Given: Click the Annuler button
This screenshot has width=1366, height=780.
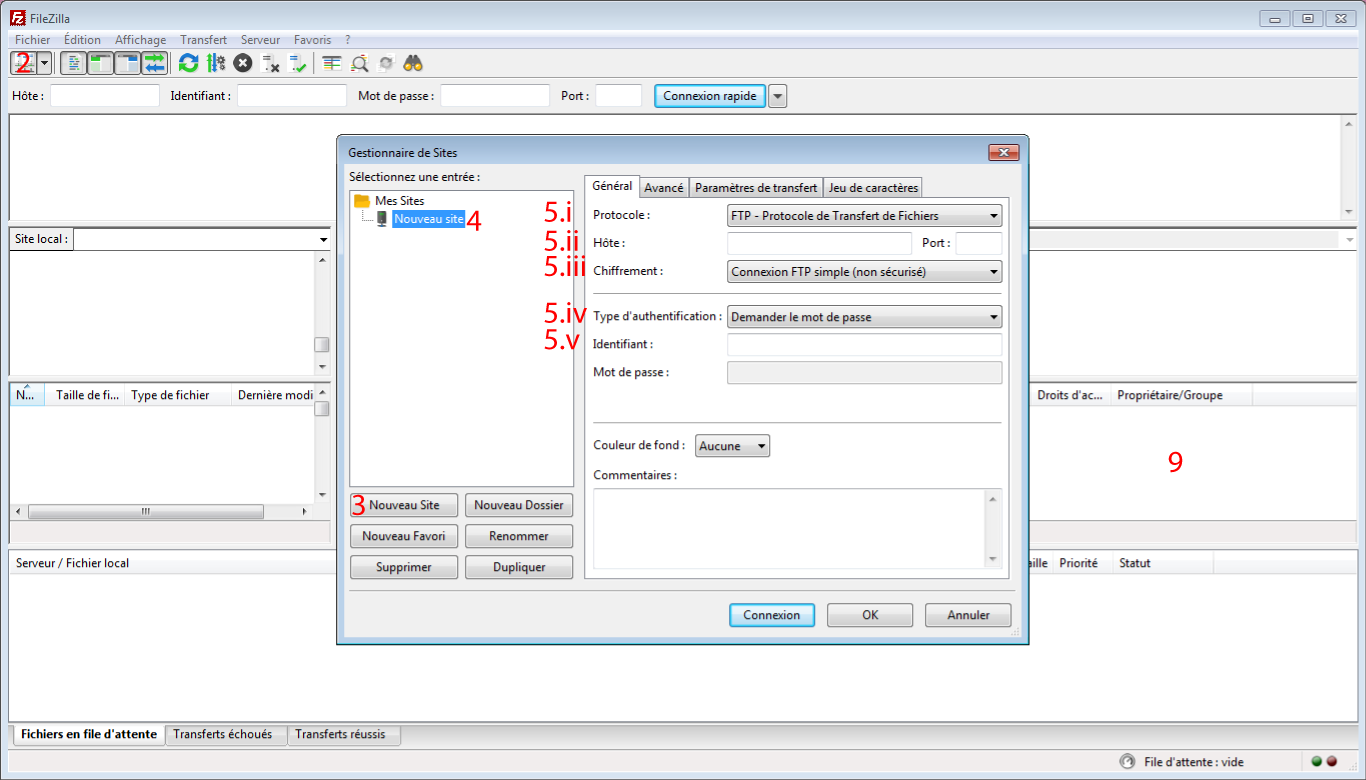Looking at the screenshot, I should (x=968, y=615).
